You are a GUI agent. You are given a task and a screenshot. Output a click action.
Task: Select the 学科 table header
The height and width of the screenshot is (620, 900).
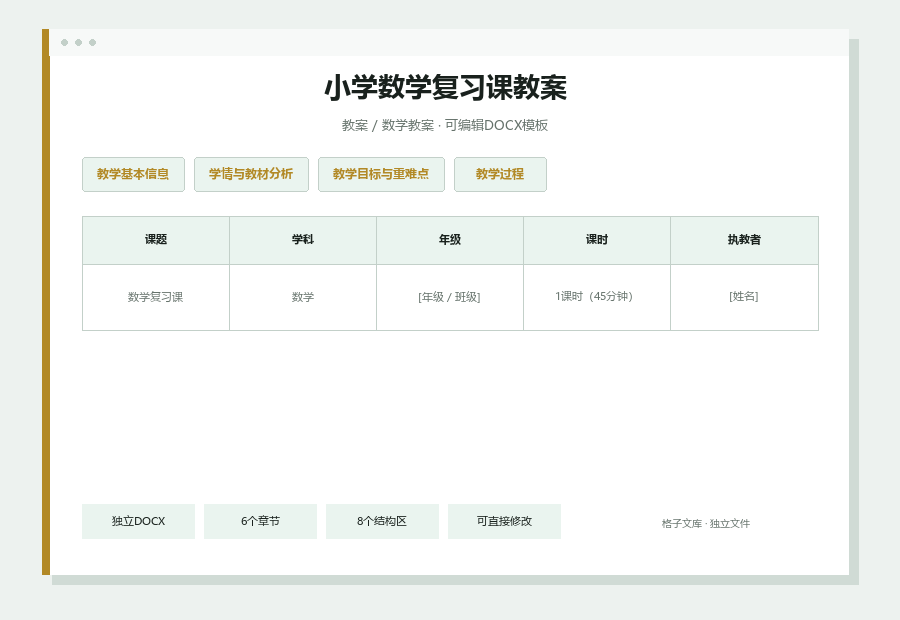tap(303, 240)
